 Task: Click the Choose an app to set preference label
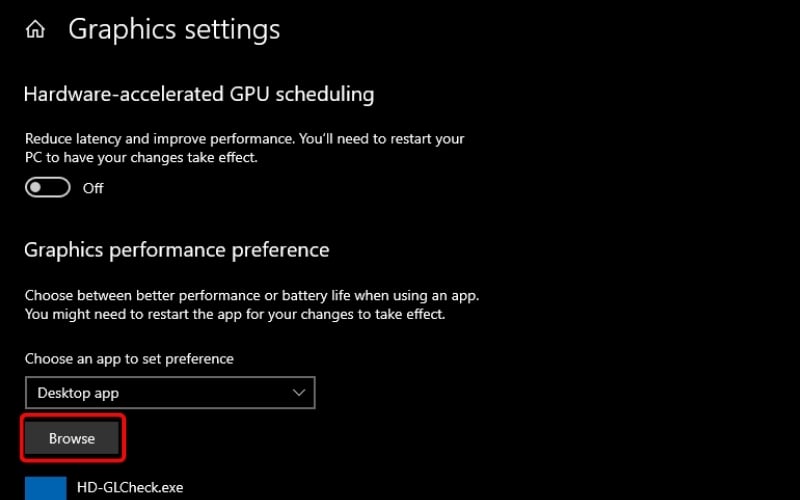click(x=129, y=358)
